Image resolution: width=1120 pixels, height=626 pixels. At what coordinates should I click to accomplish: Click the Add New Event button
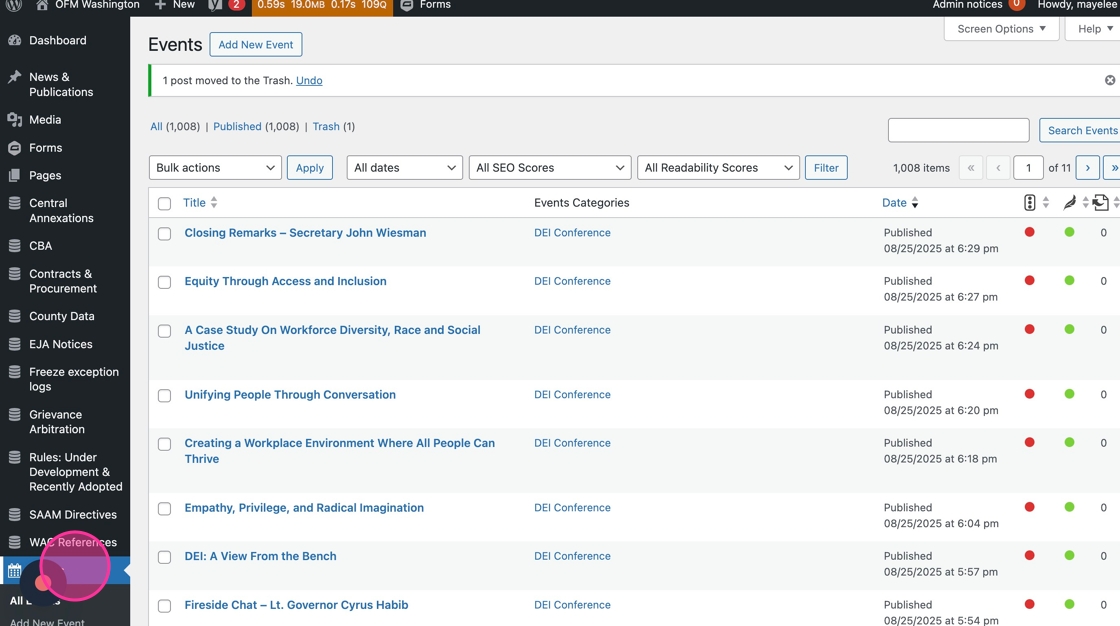[256, 44]
